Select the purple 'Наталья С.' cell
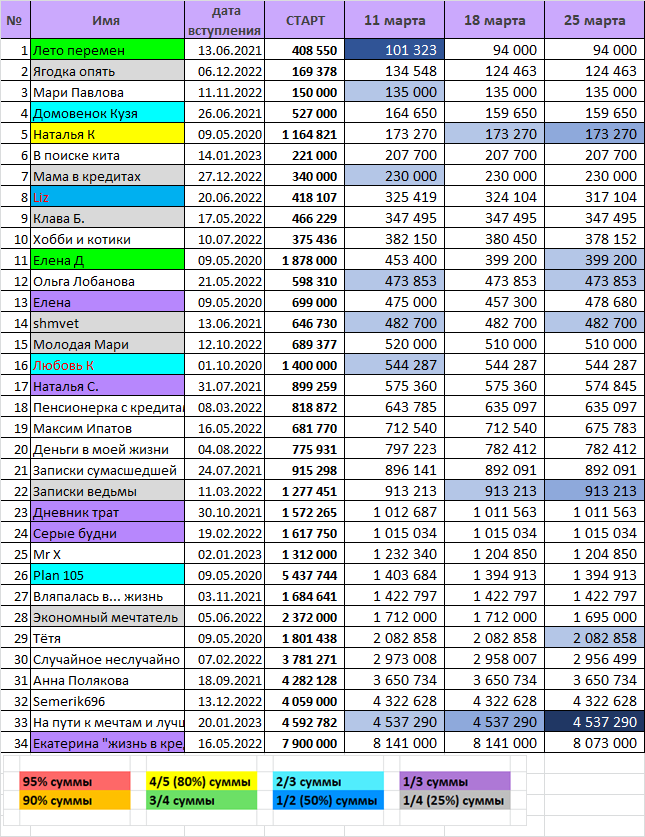Viewport: 645px width, 837px height. 107,386
